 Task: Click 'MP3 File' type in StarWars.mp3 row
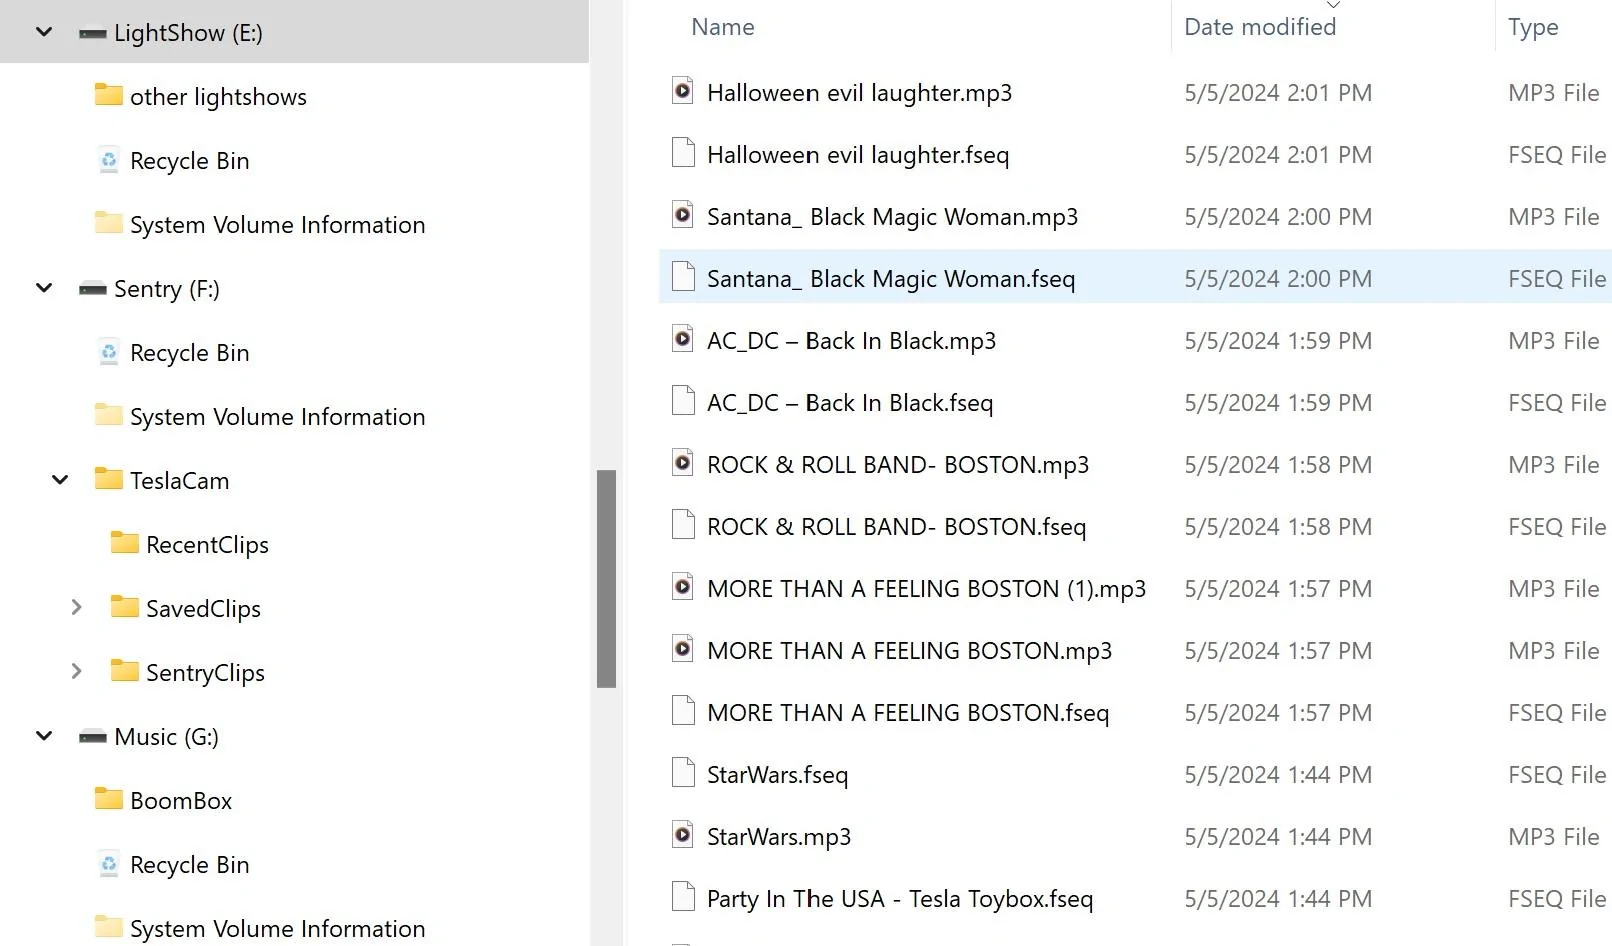click(x=1553, y=837)
